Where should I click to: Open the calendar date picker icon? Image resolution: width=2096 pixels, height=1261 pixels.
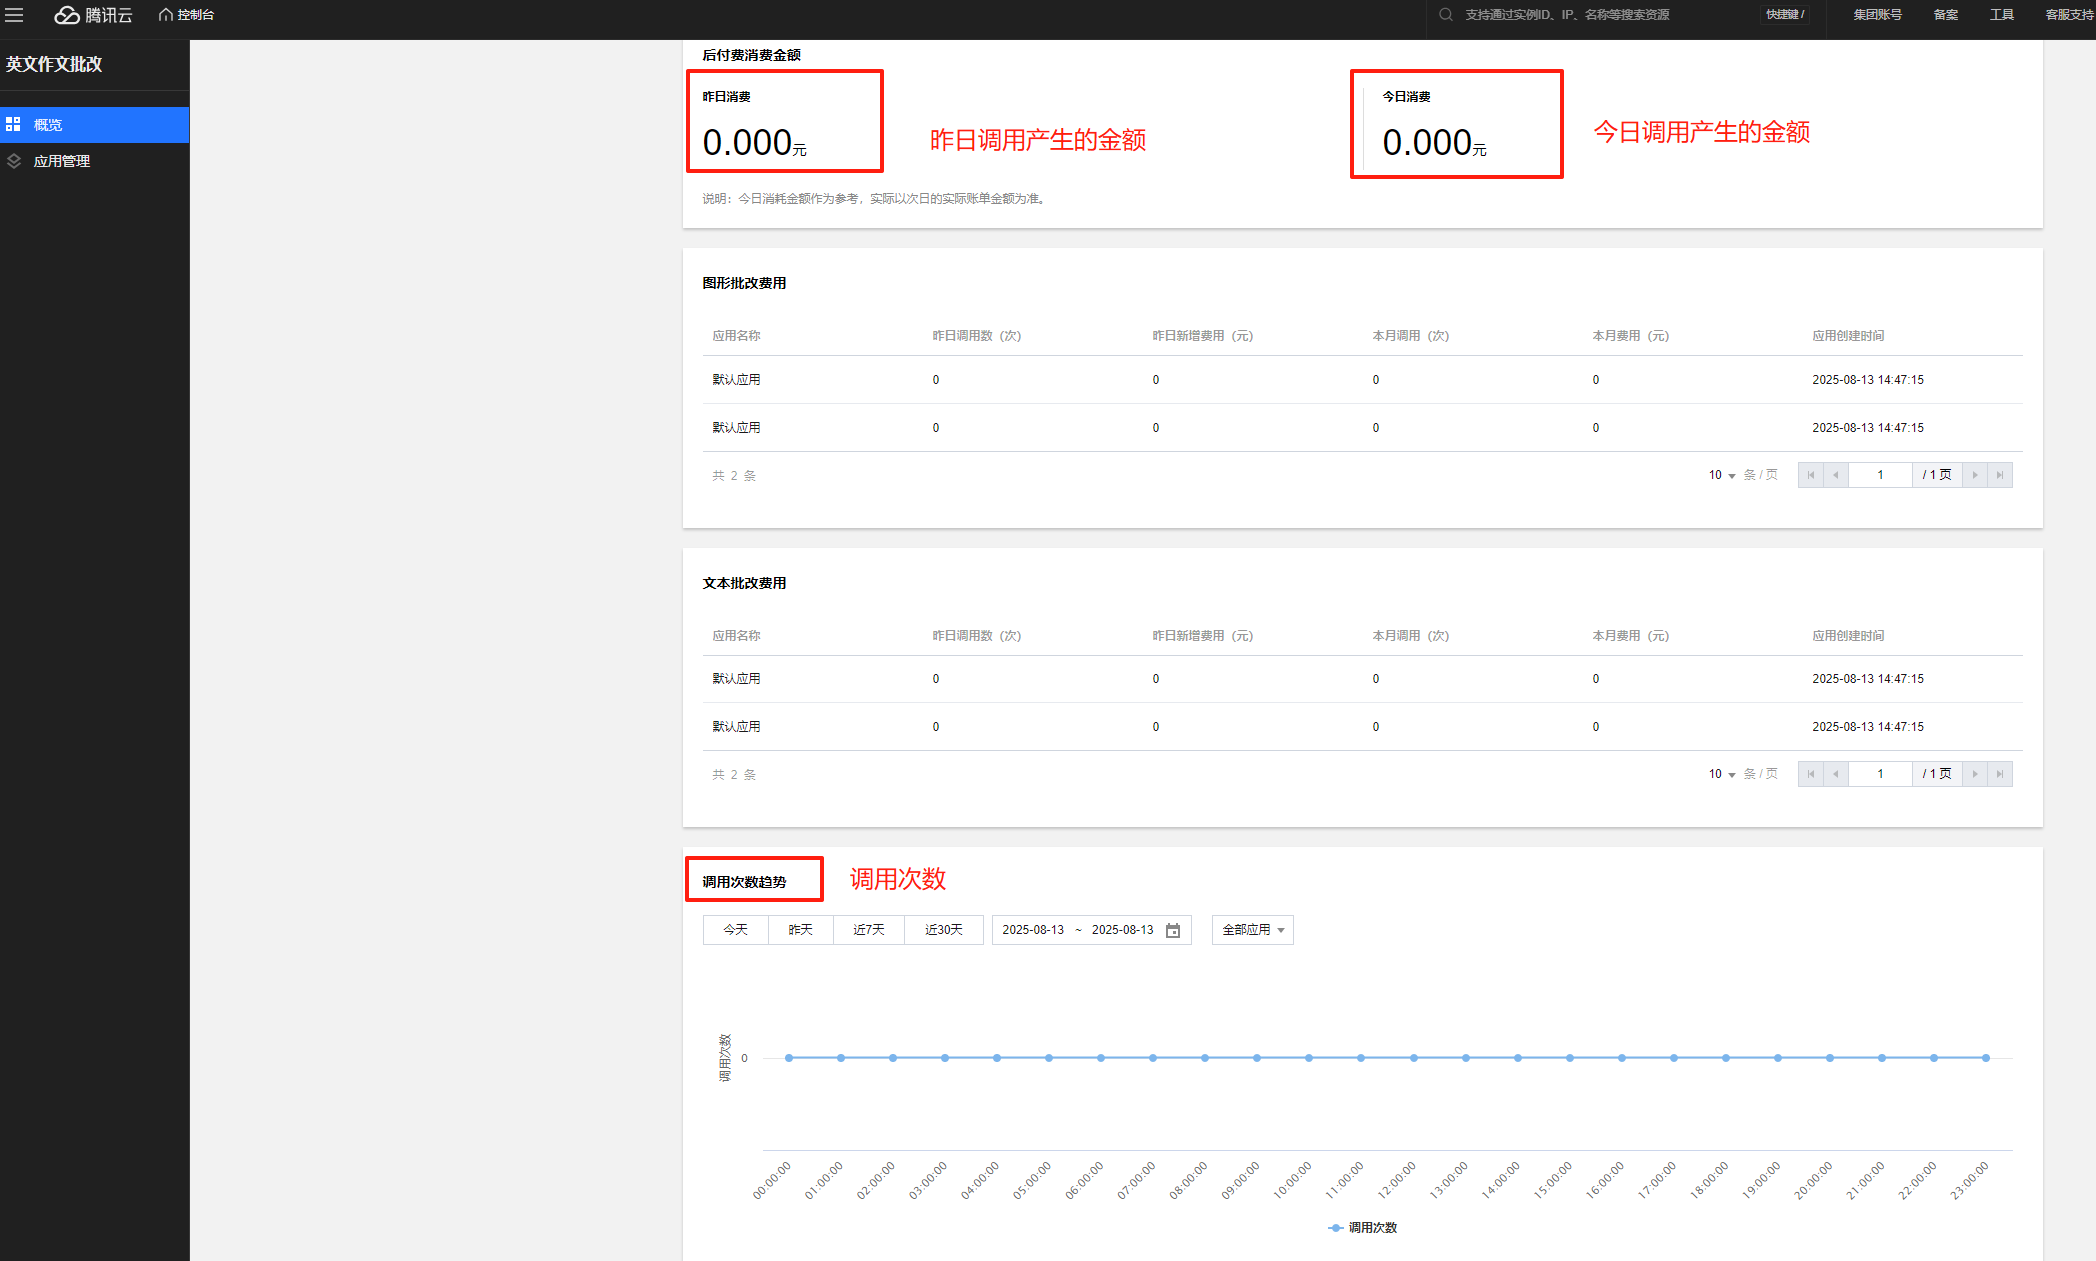(1173, 931)
